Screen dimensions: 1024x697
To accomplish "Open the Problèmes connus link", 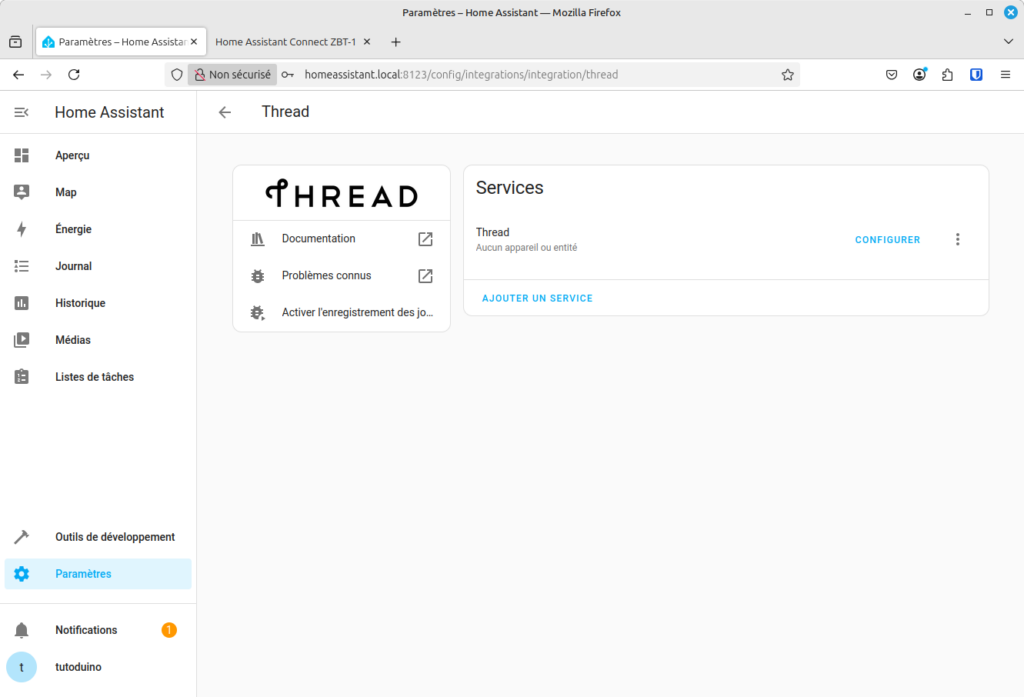I will 342,276.
